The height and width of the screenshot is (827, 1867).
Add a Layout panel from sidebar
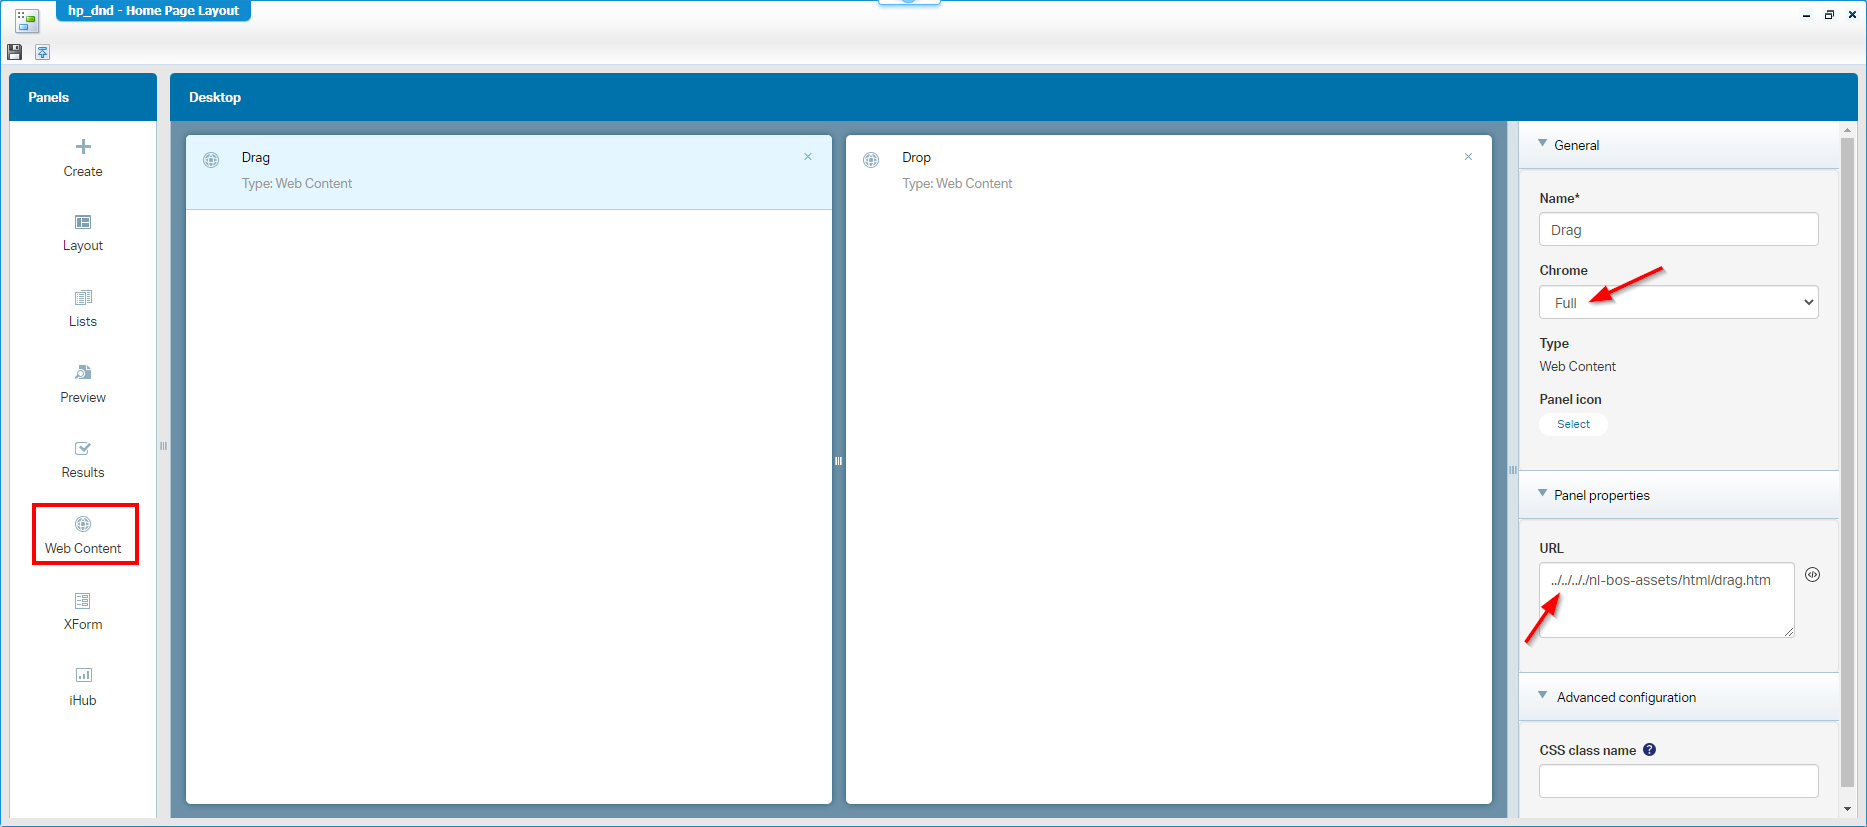(x=83, y=233)
